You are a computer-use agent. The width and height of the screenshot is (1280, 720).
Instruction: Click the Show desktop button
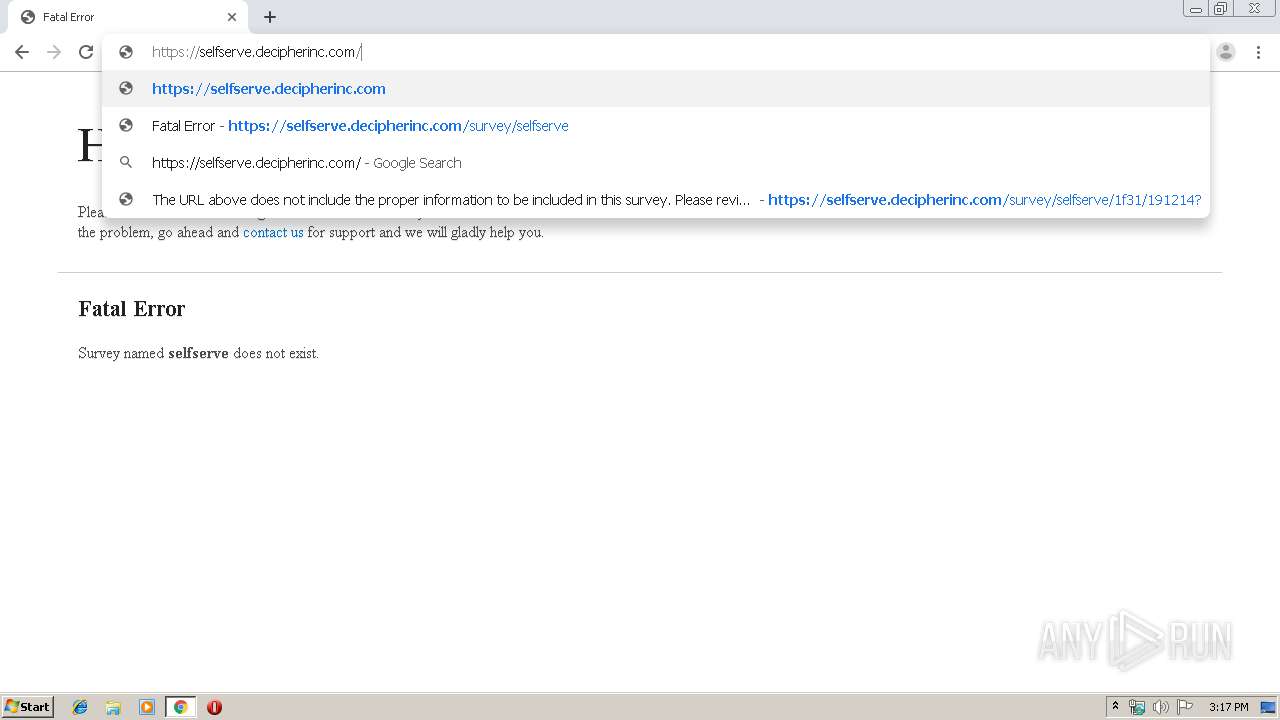[x=1269, y=707]
